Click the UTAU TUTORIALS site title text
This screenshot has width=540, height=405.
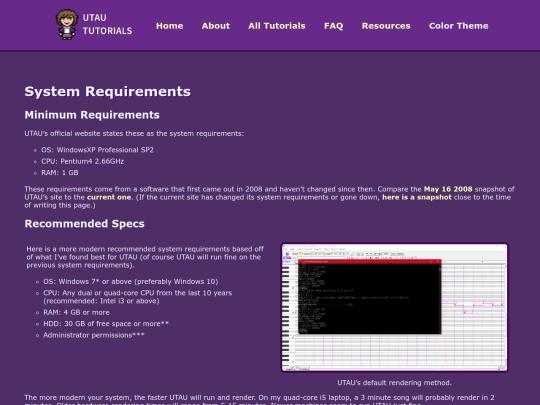tap(107, 24)
